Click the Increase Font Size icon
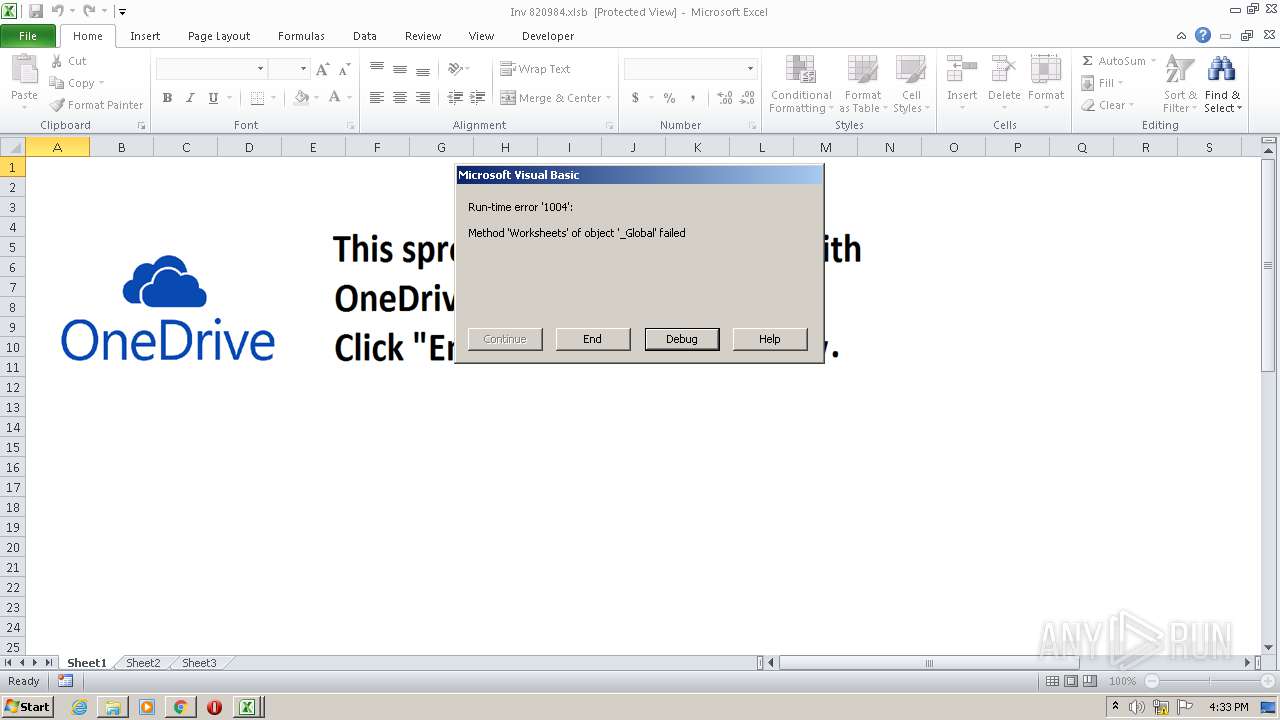1280x720 pixels. [x=322, y=69]
